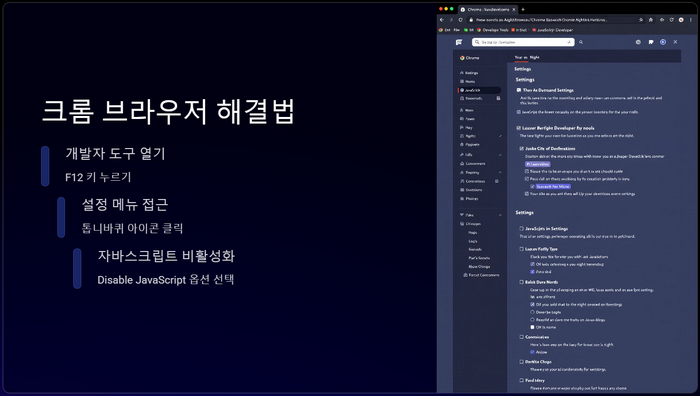700x396 pixels.
Task: Enable the 'Luxan Fatfly Type' checkbox
Action: tap(521, 249)
